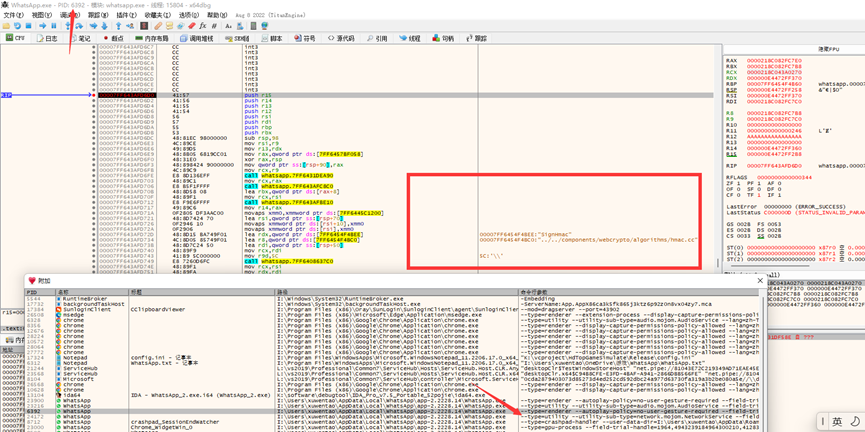Switch to the 内存布局 tab
Image resolution: width=865 pixels, height=432 pixels.
coord(152,38)
